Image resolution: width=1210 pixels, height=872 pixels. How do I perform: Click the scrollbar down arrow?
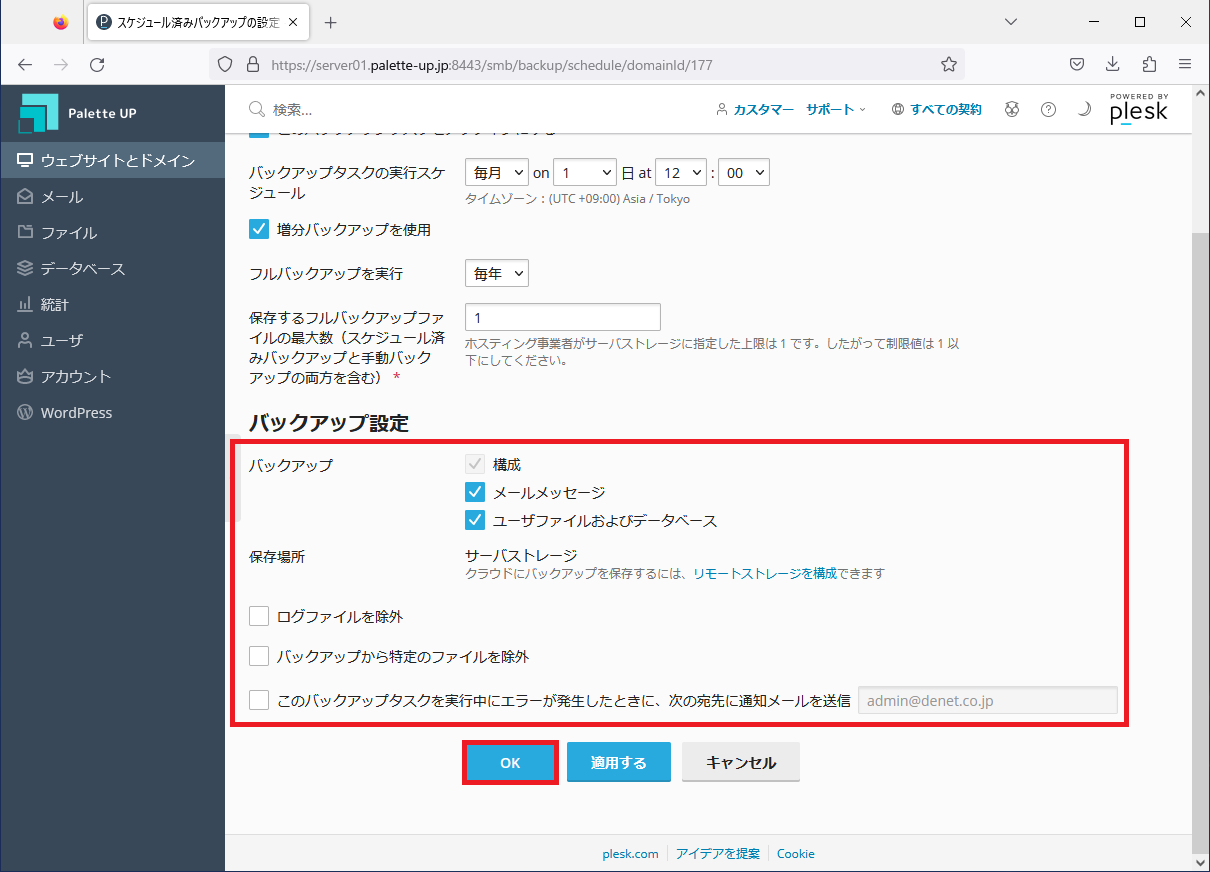(1201, 861)
